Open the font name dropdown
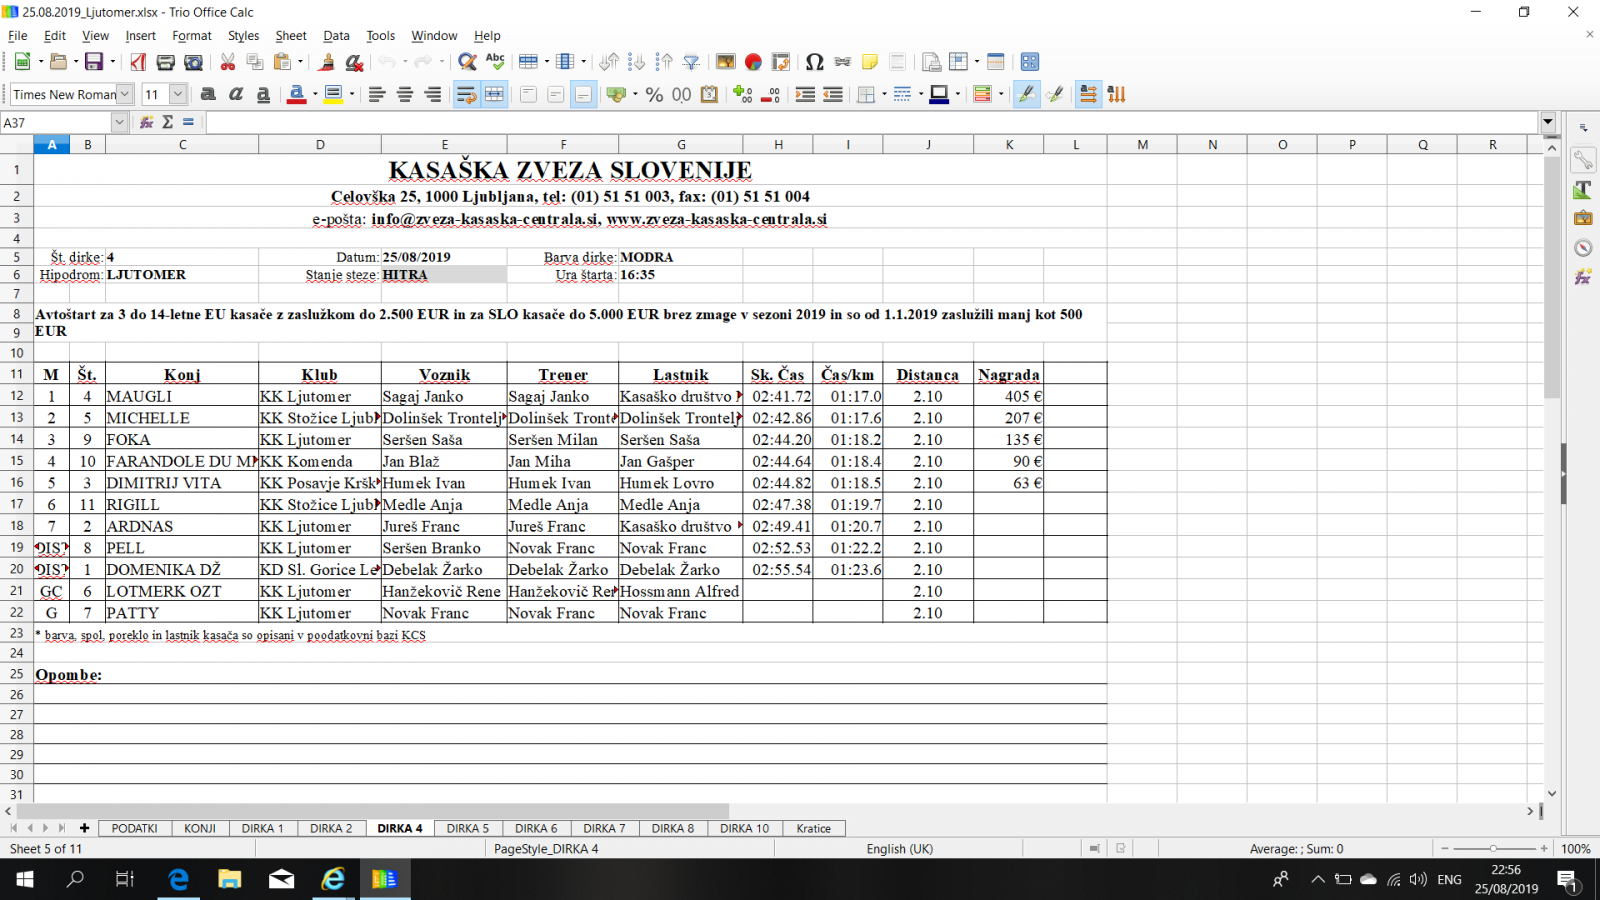Screen dimensions: 1600x900 125,94
